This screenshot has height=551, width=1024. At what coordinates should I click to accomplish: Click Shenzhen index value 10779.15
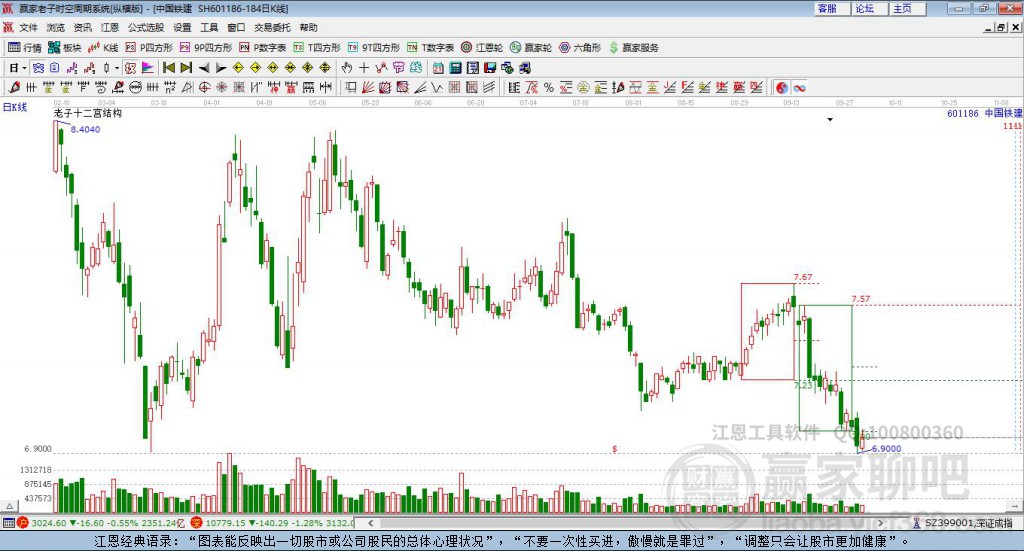tap(225, 523)
